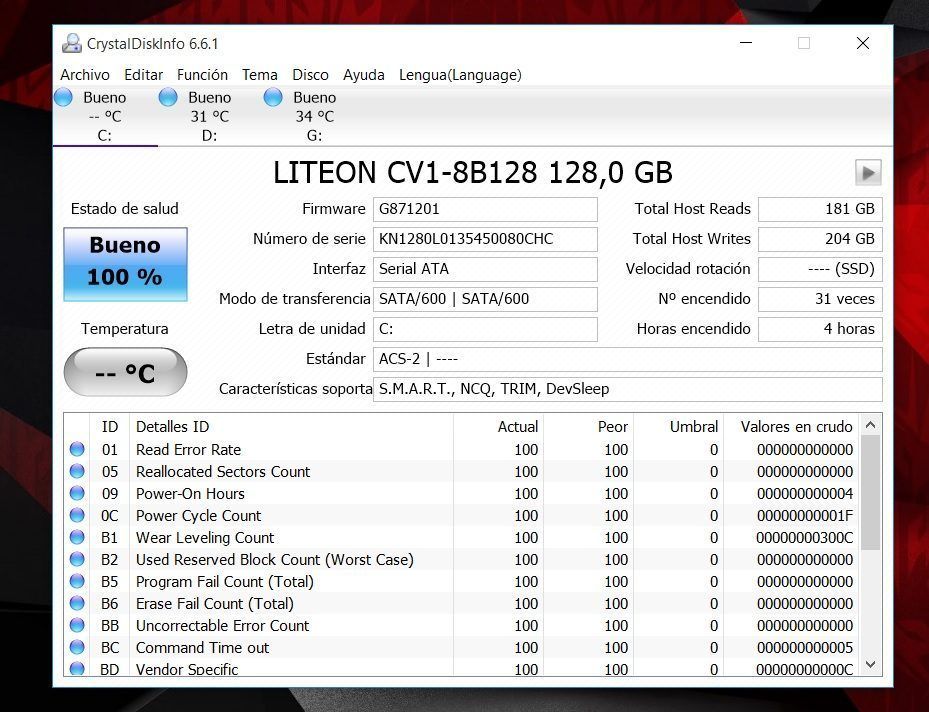The width and height of the screenshot is (929, 712).
Task: Select the D: drive status orb
Action: pyautogui.click(x=168, y=97)
